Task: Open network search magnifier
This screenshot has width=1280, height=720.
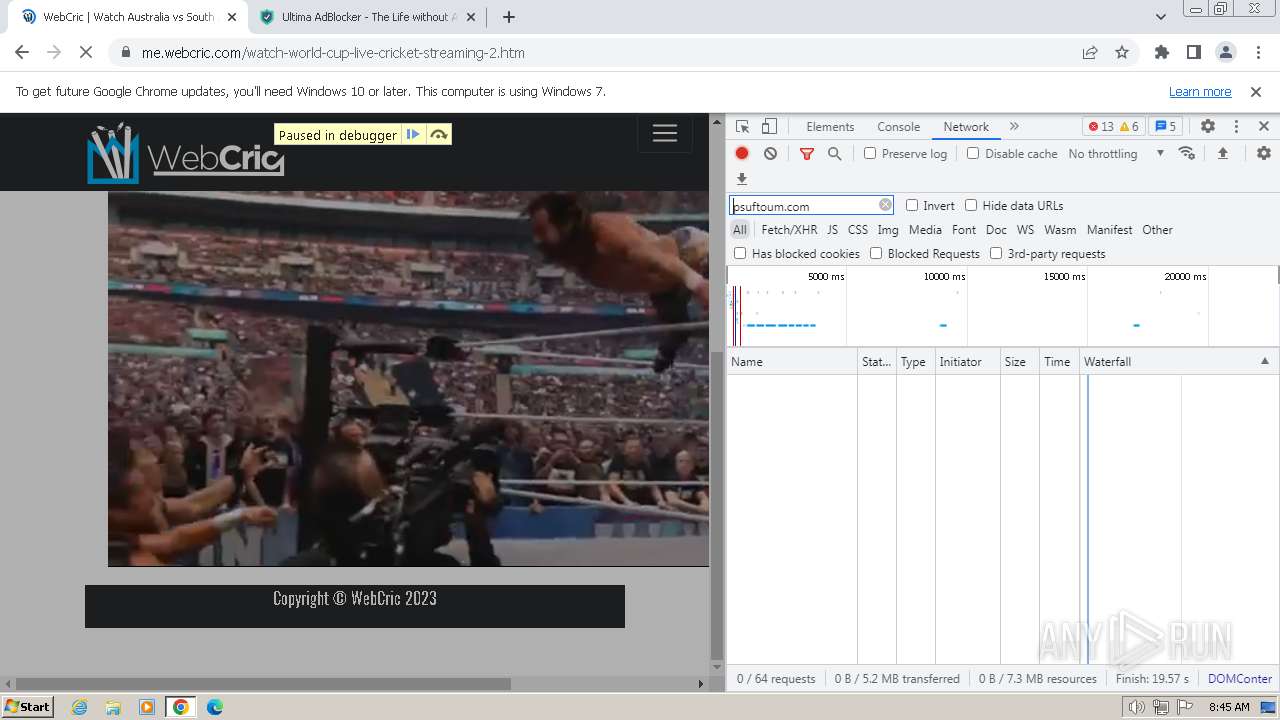Action: (x=834, y=153)
